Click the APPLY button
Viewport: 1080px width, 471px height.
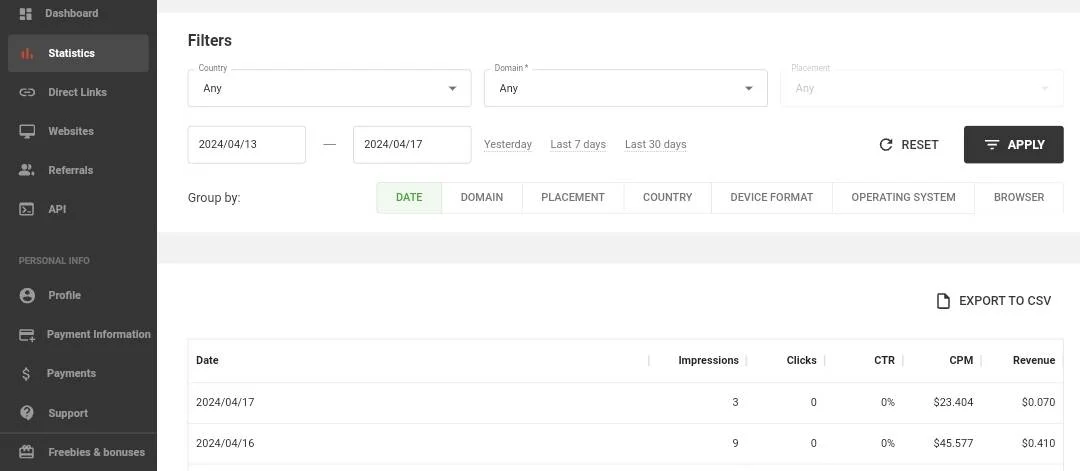click(x=1014, y=145)
